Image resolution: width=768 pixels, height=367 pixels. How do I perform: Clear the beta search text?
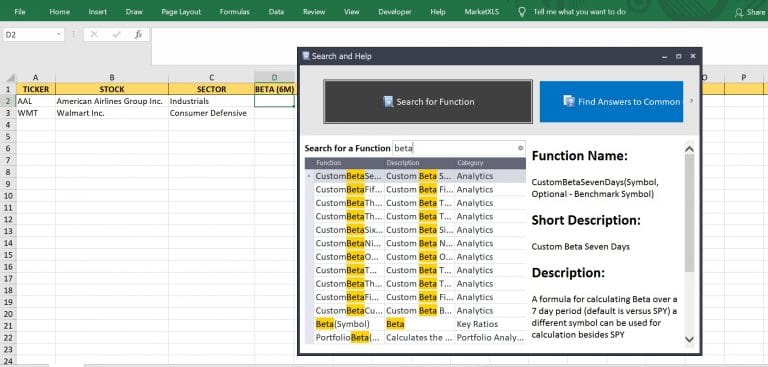tap(521, 147)
